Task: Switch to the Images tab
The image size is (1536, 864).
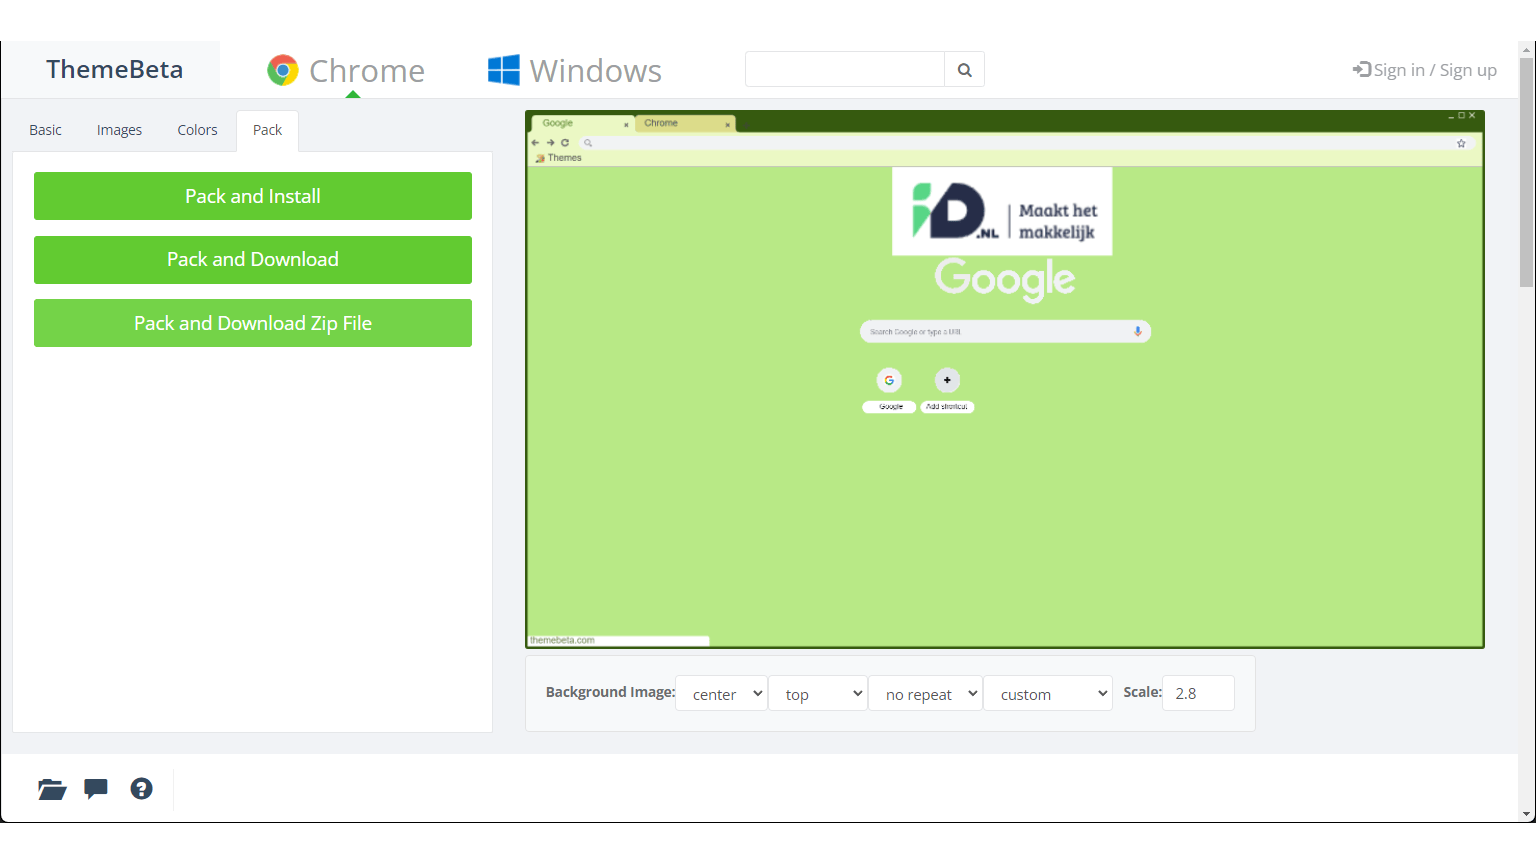Action: point(119,130)
